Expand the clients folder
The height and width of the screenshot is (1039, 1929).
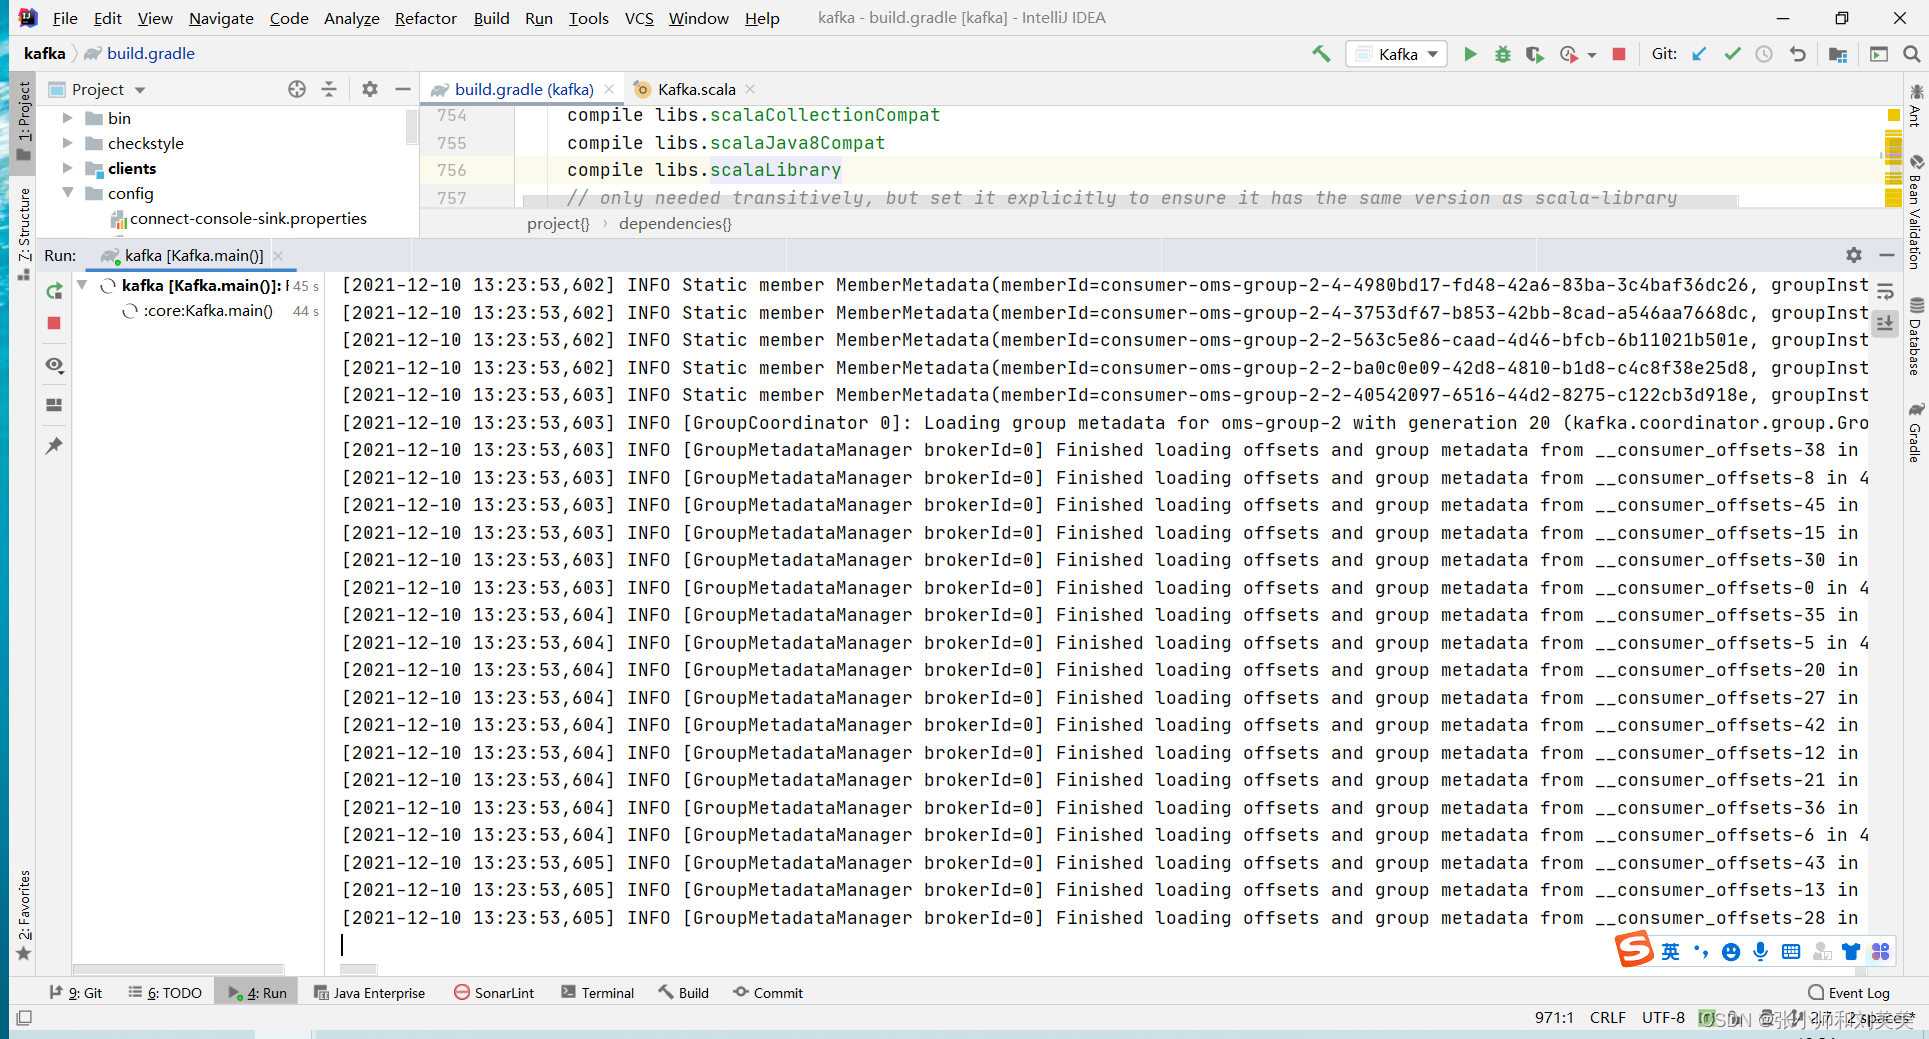[68, 168]
